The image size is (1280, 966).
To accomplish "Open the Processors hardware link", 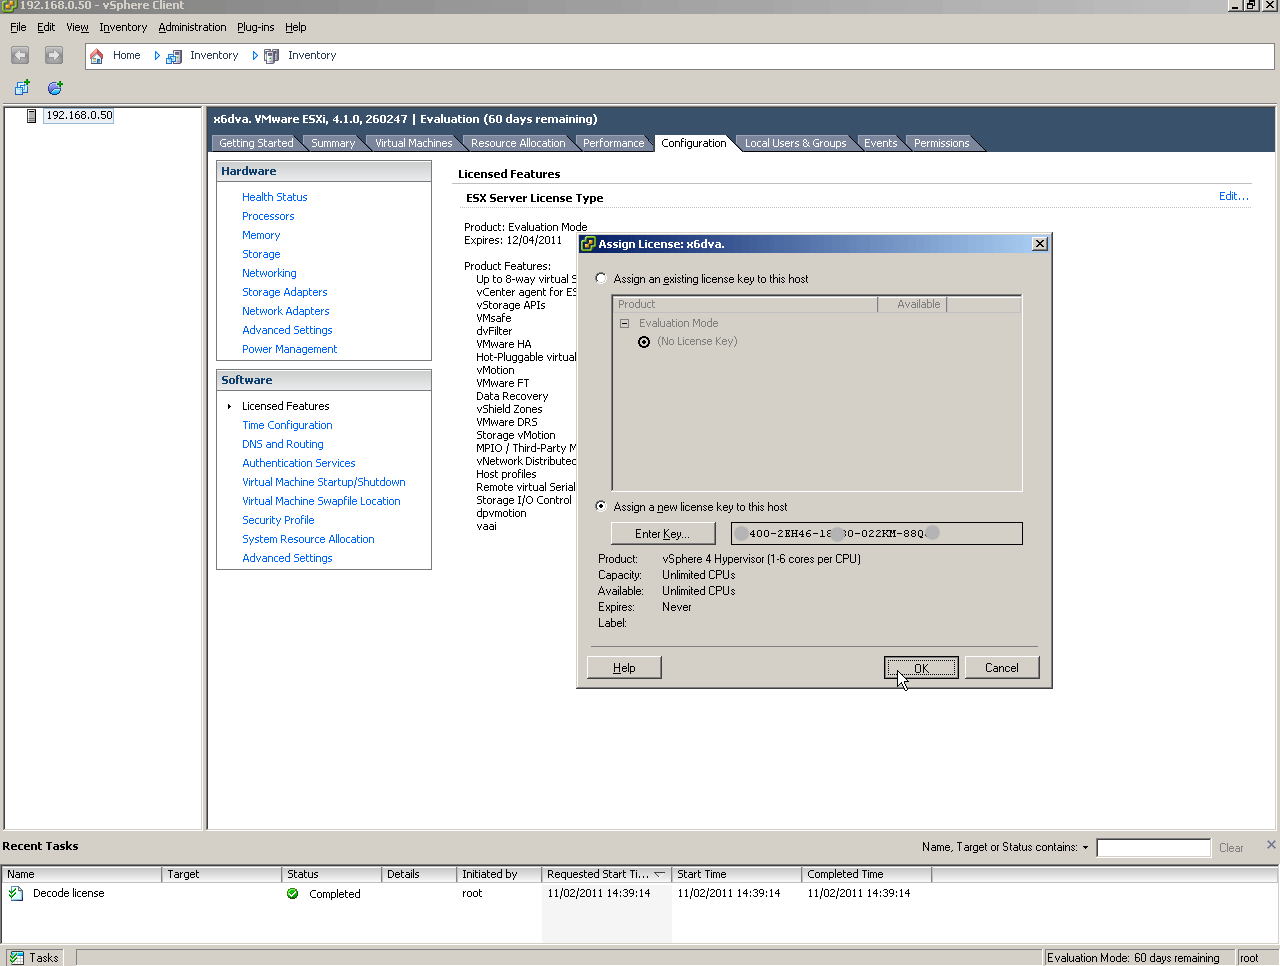I will click(268, 216).
